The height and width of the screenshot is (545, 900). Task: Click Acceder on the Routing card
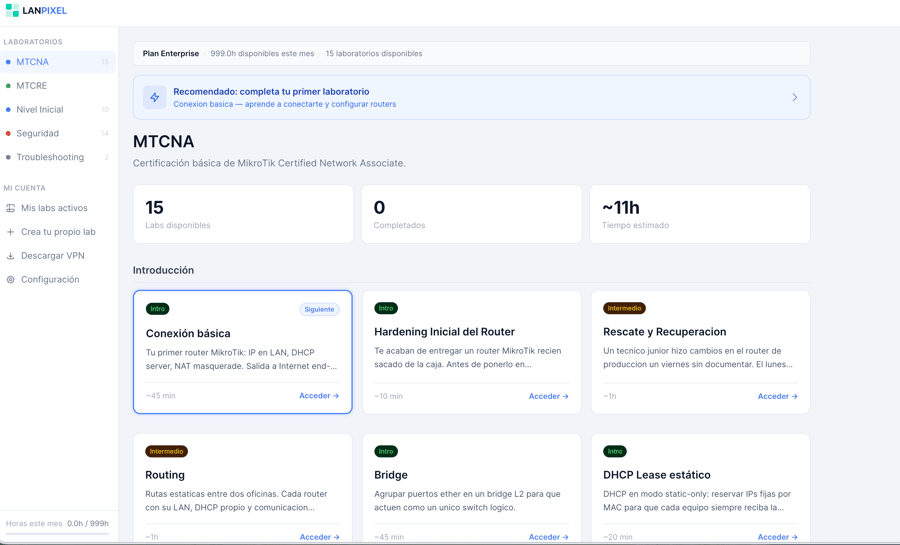tap(320, 537)
